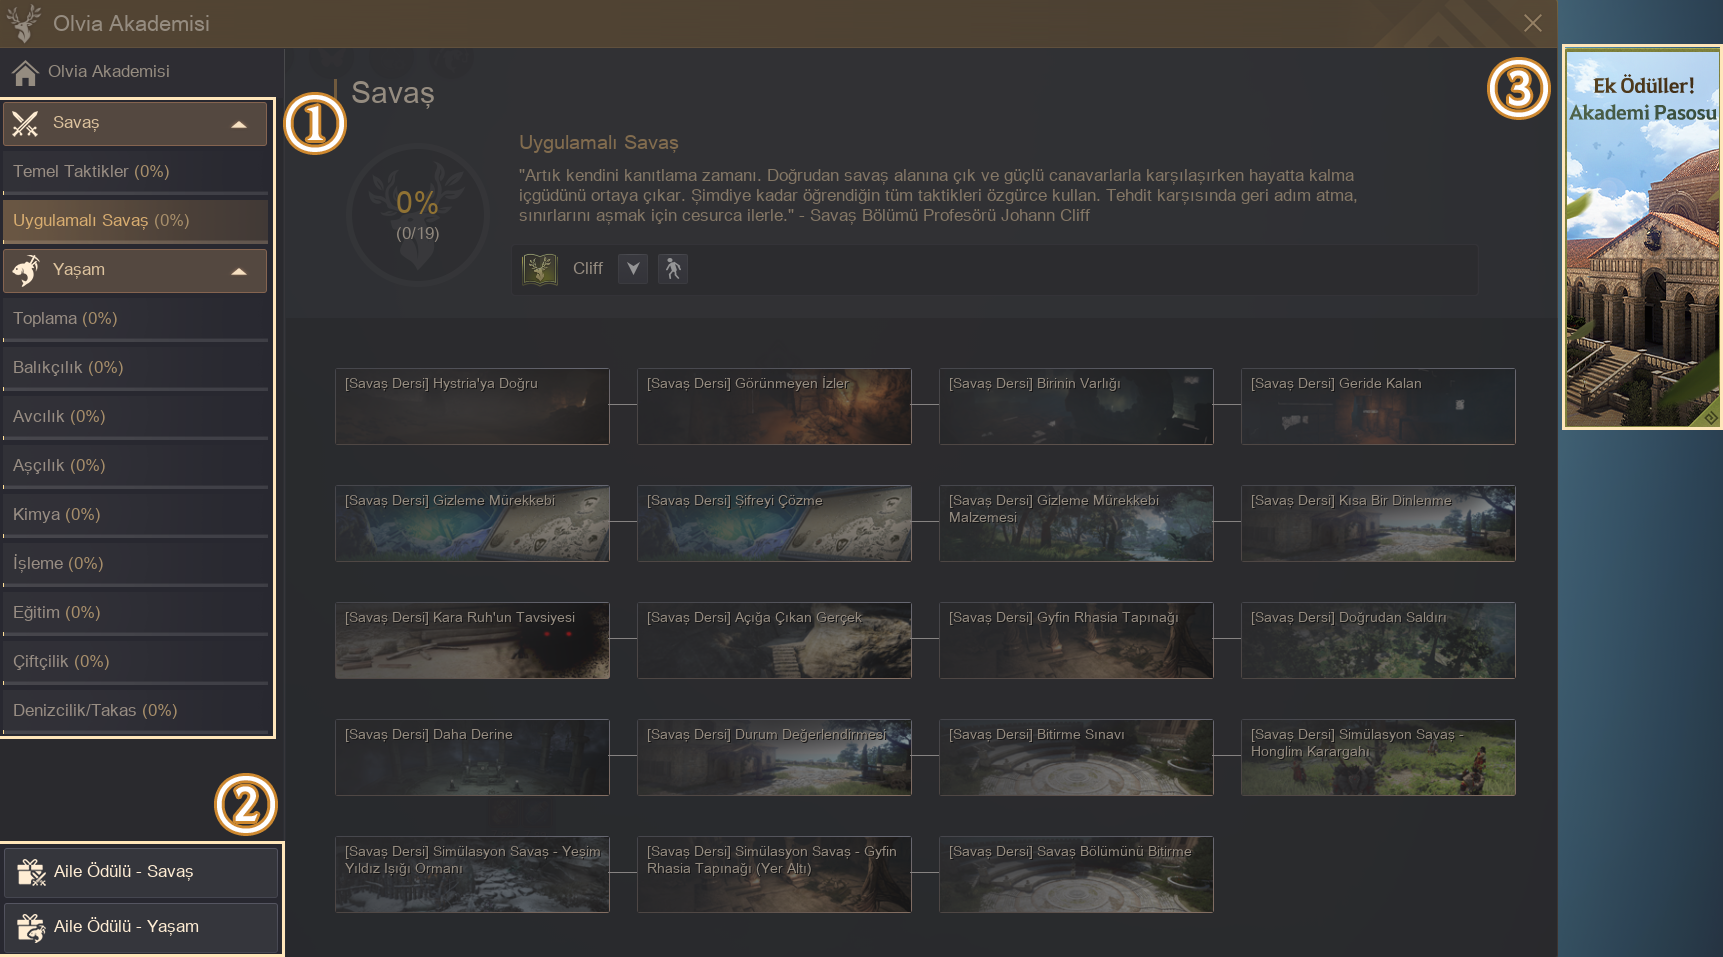Collapse the Yaşam section arrow

point(239,271)
